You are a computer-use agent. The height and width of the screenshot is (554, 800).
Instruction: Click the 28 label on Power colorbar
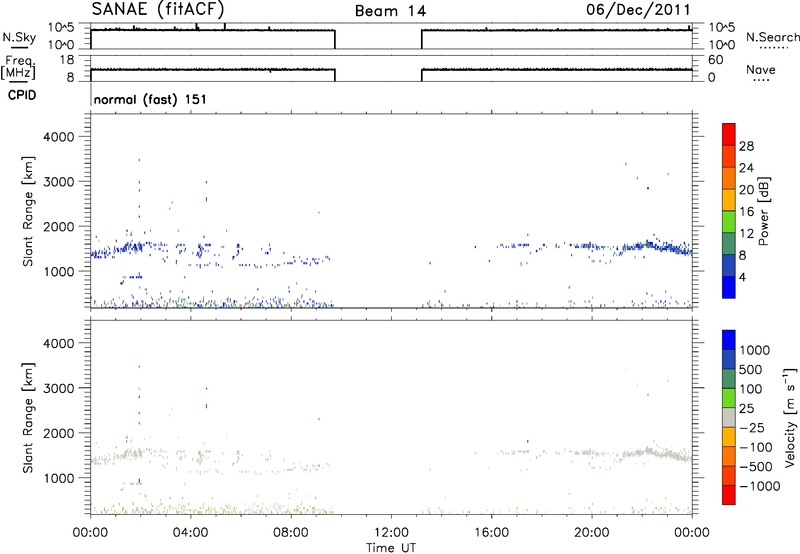[x=747, y=146]
